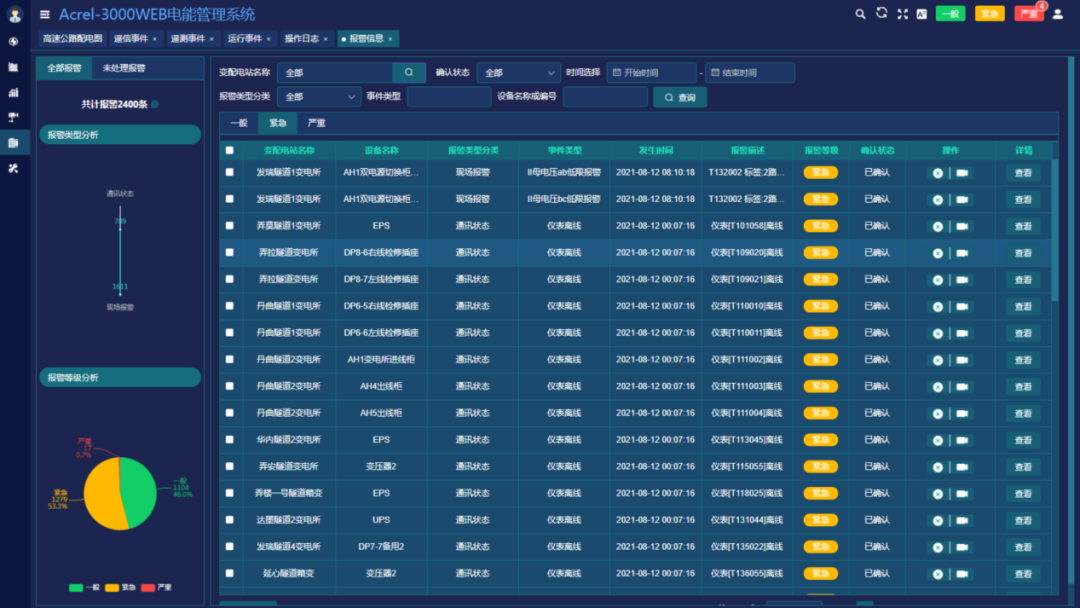This screenshot has height=608, width=1080.
Task: Click the user avatar in the top right corner
Action: click(x=1057, y=14)
